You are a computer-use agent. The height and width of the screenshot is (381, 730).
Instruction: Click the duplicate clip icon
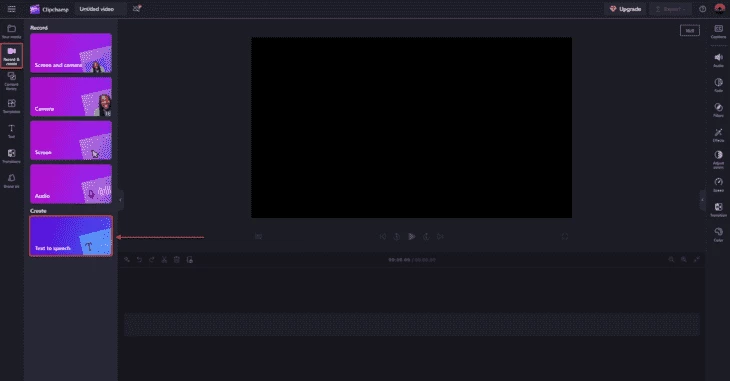[x=189, y=259]
